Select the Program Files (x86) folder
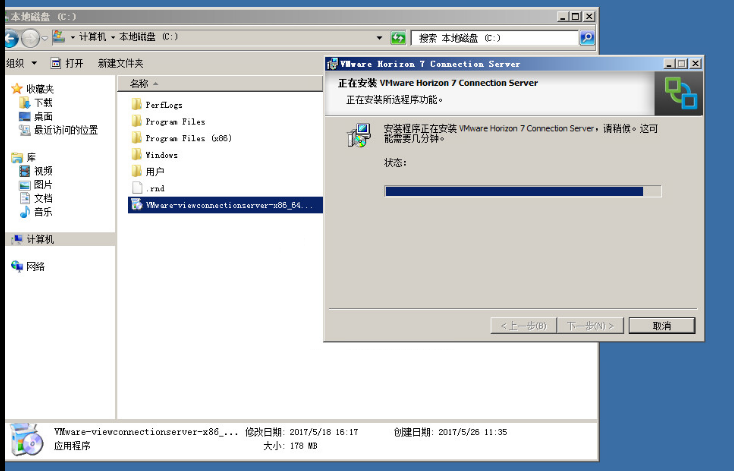The height and width of the screenshot is (471, 734). (188, 138)
